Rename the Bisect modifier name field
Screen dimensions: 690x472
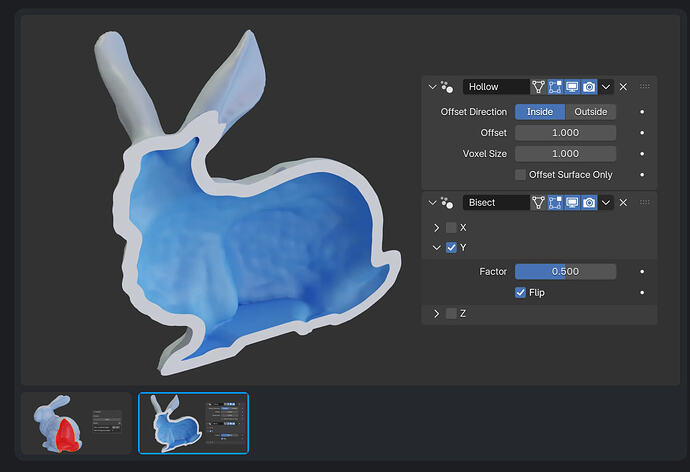496,202
